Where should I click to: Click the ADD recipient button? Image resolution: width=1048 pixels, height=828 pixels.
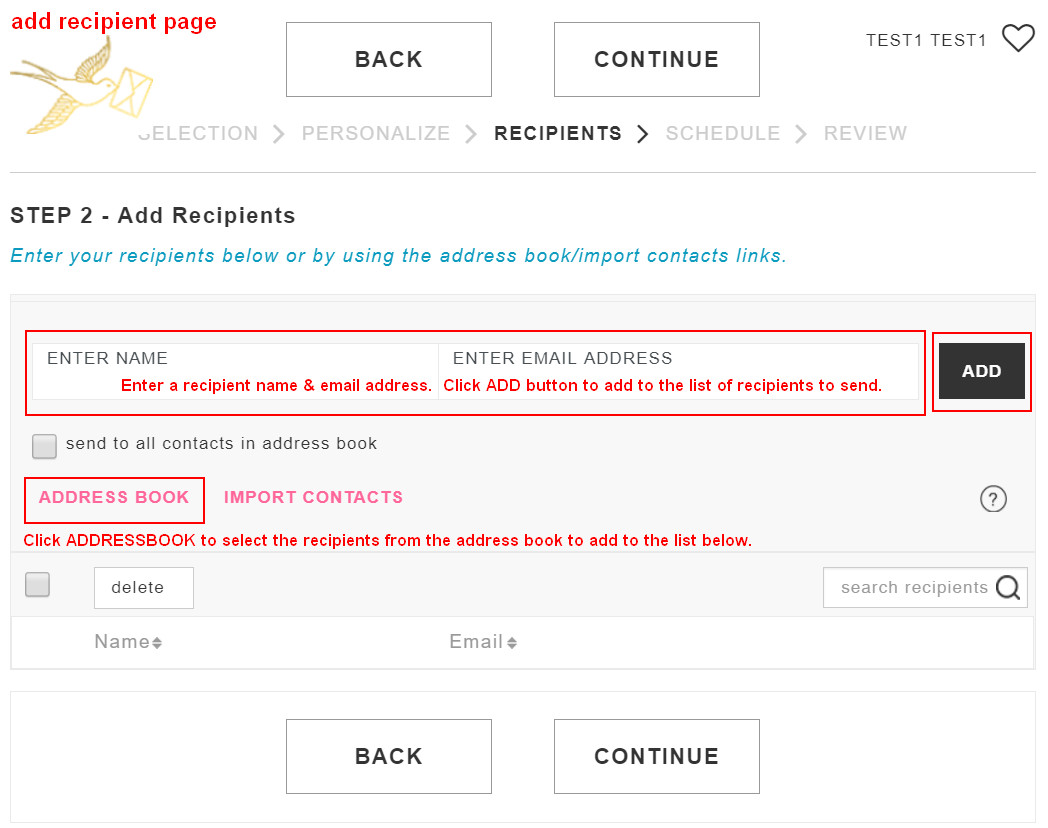981,371
